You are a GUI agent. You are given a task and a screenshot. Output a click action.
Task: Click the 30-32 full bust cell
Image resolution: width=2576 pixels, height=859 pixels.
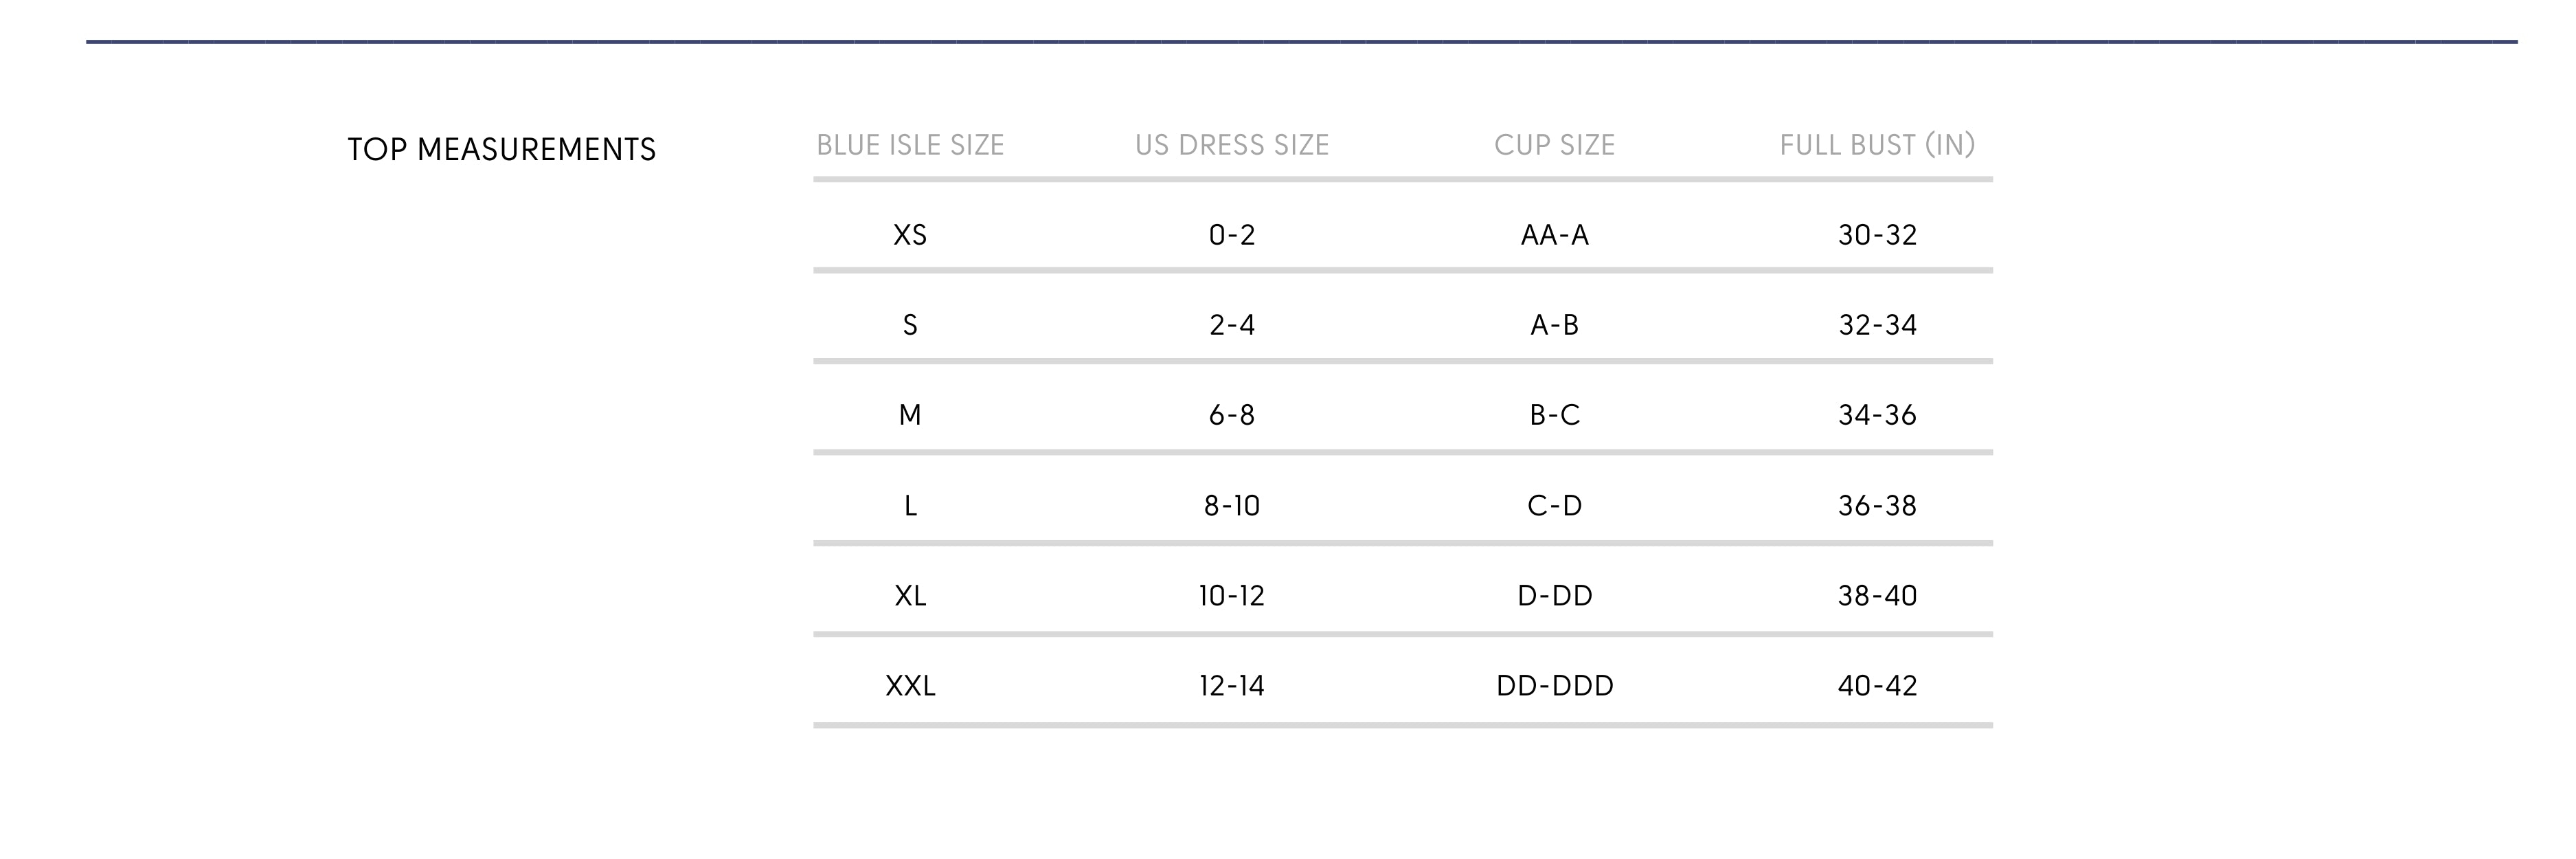(x=1877, y=235)
